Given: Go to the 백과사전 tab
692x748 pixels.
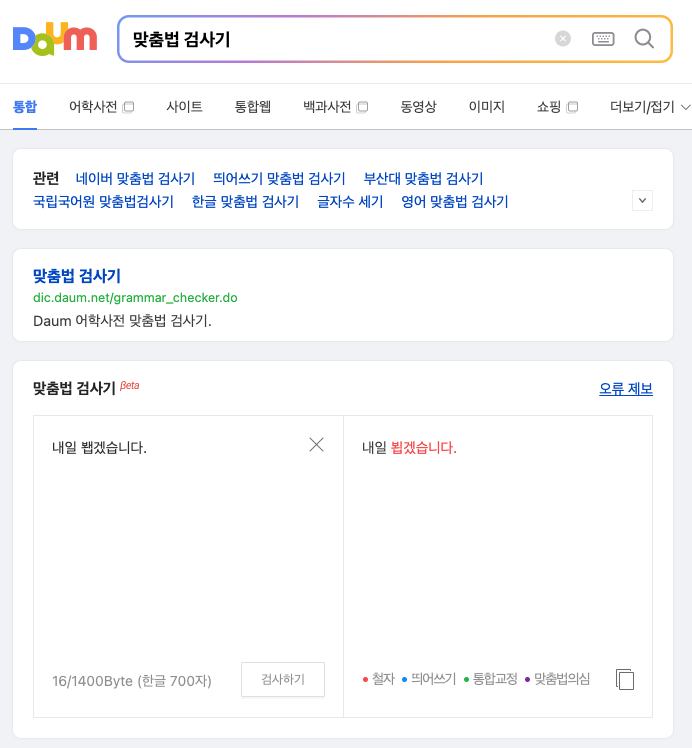Looking at the screenshot, I should (327, 106).
